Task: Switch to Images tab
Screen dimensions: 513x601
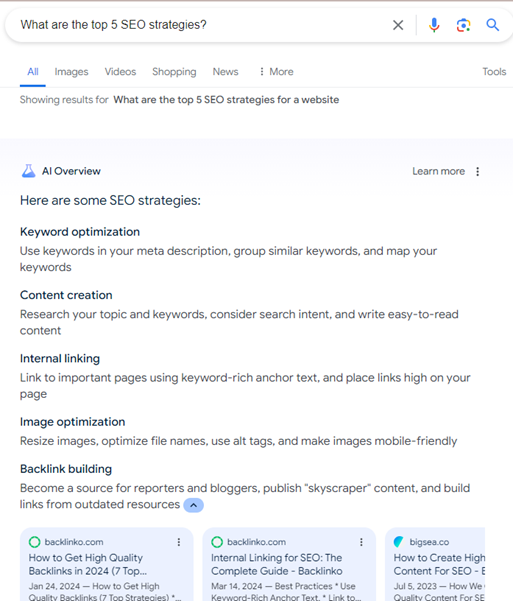Action: [71, 72]
